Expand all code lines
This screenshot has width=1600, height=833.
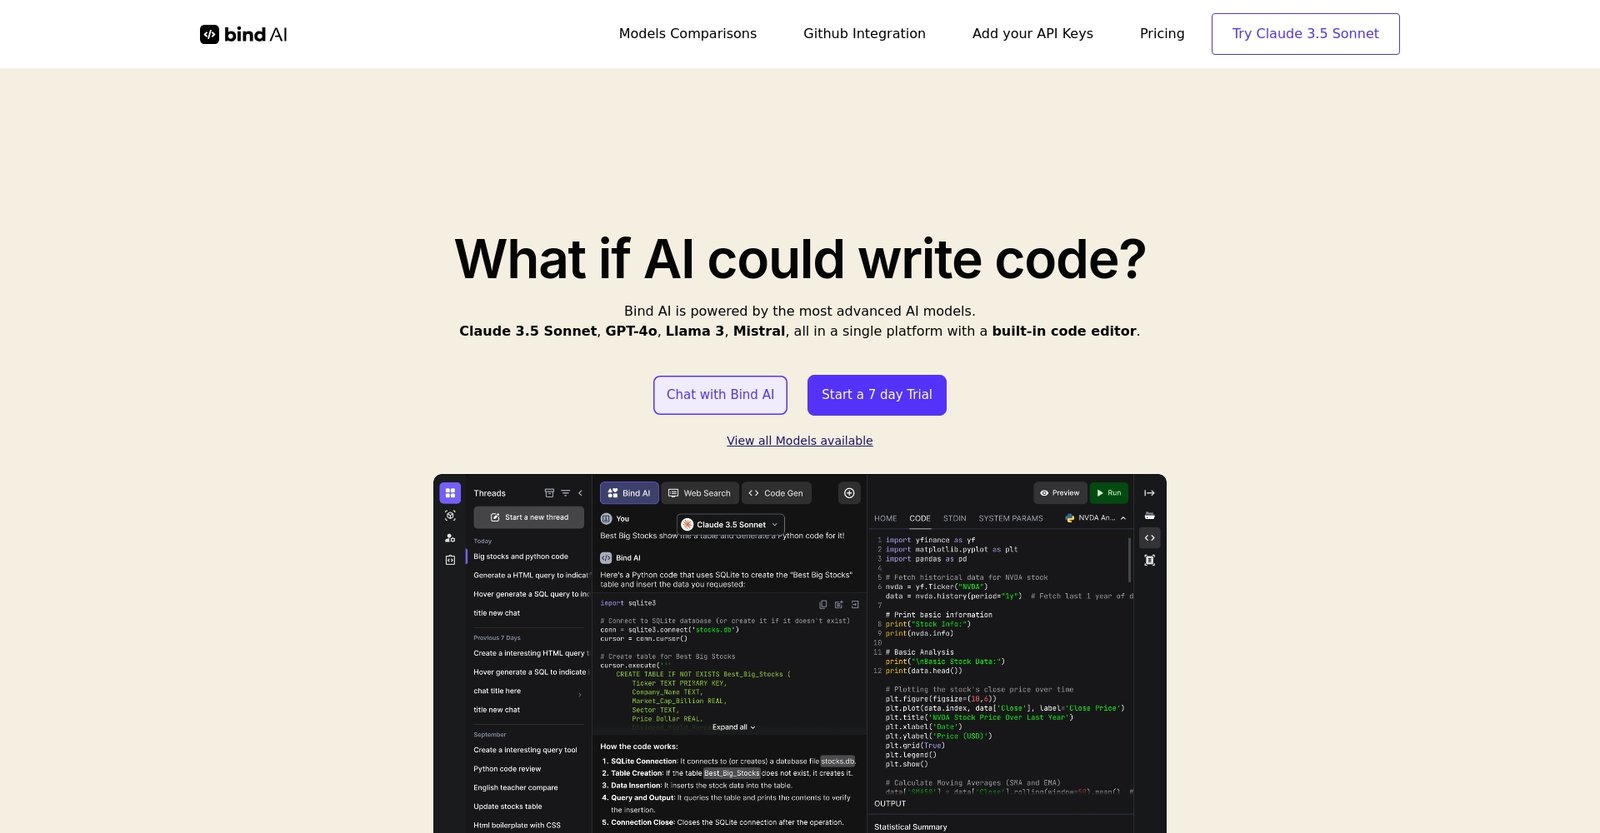click(x=734, y=728)
